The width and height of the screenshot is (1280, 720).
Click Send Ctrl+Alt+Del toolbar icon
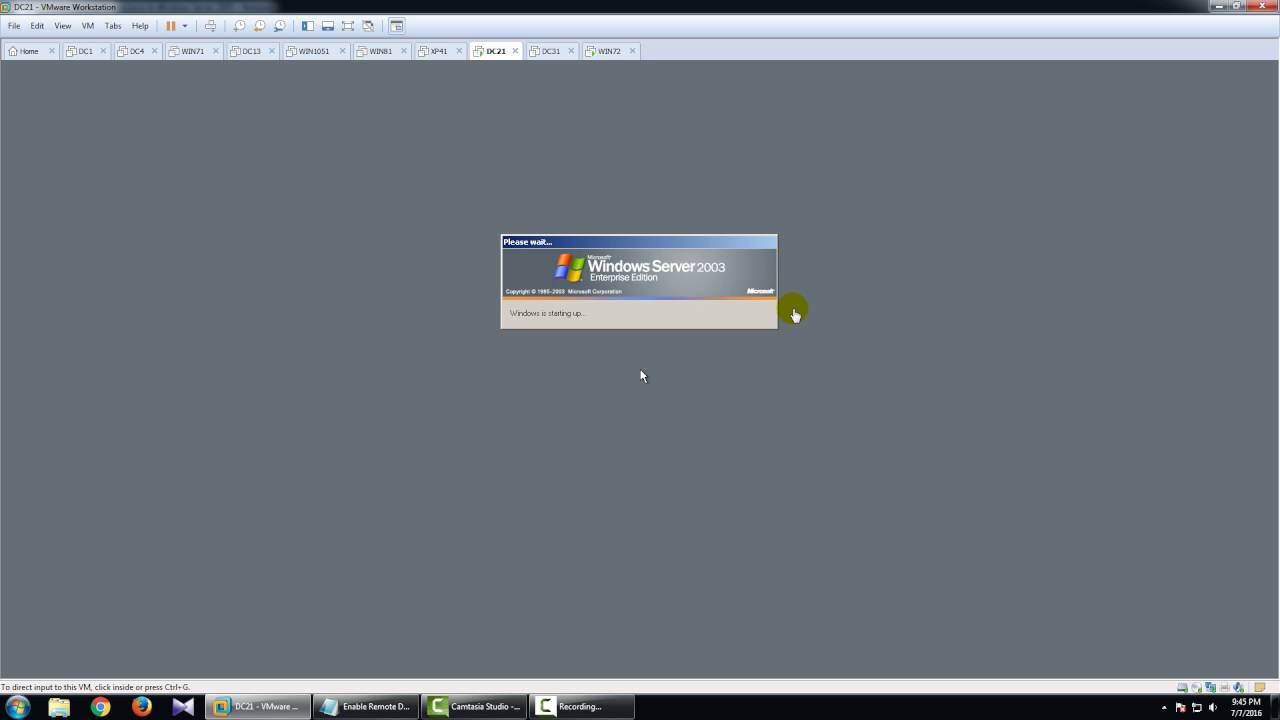coord(210,26)
